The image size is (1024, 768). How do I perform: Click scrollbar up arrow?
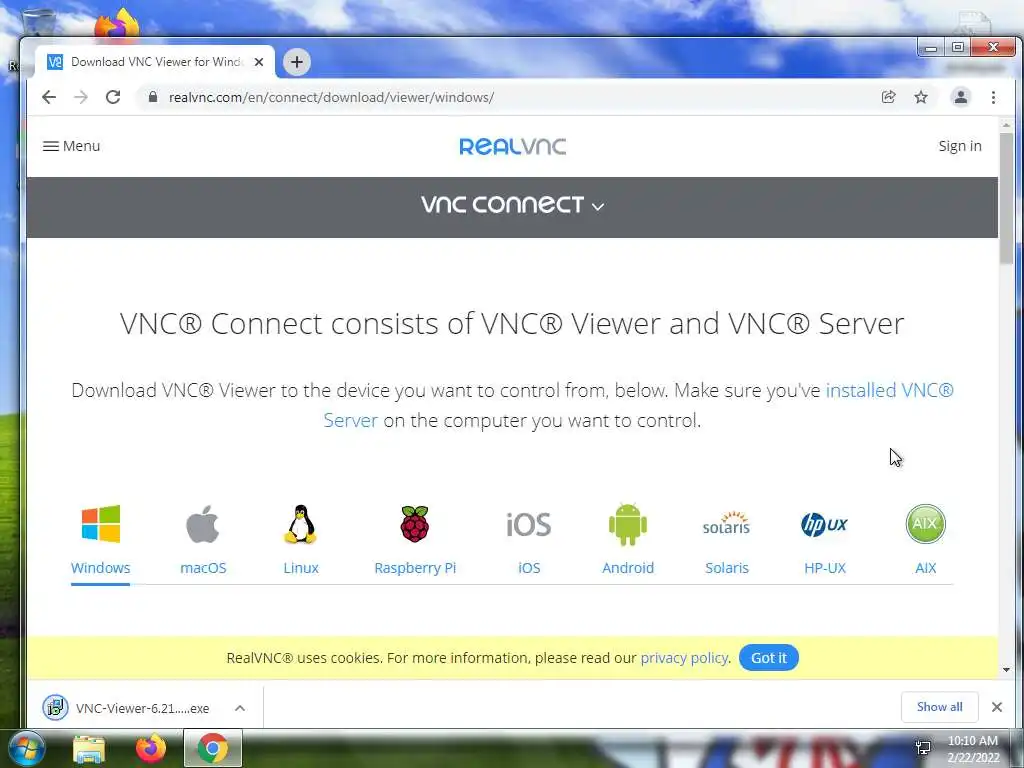pyautogui.click(x=1006, y=125)
